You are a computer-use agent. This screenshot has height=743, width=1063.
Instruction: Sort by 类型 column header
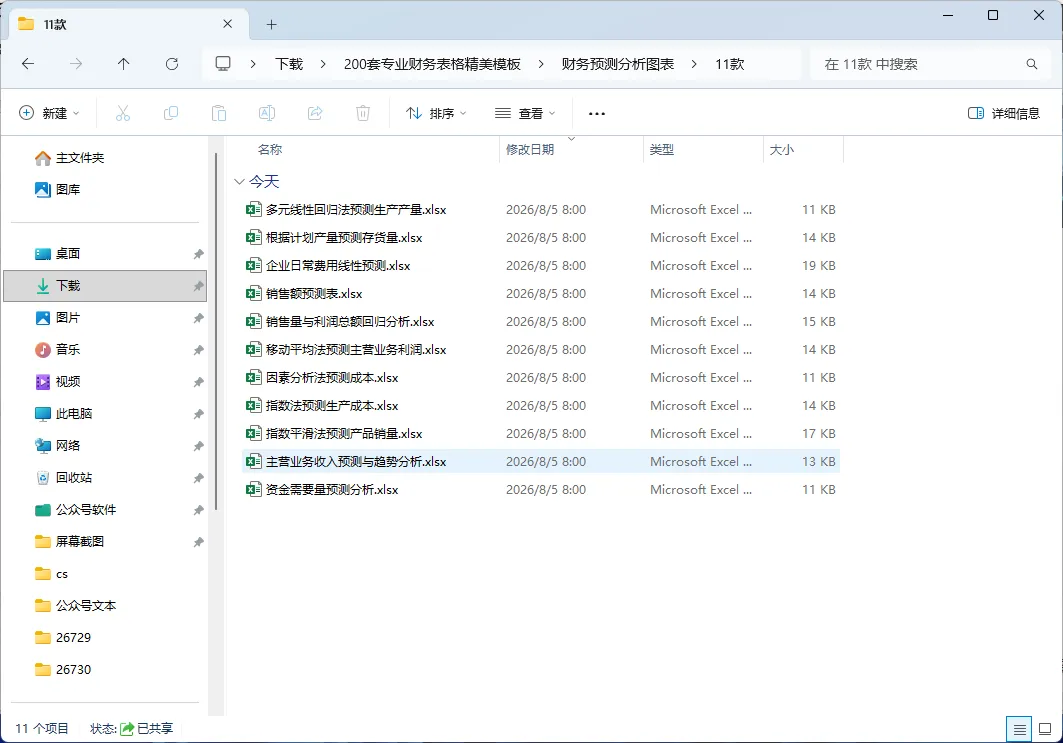(x=703, y=149)
